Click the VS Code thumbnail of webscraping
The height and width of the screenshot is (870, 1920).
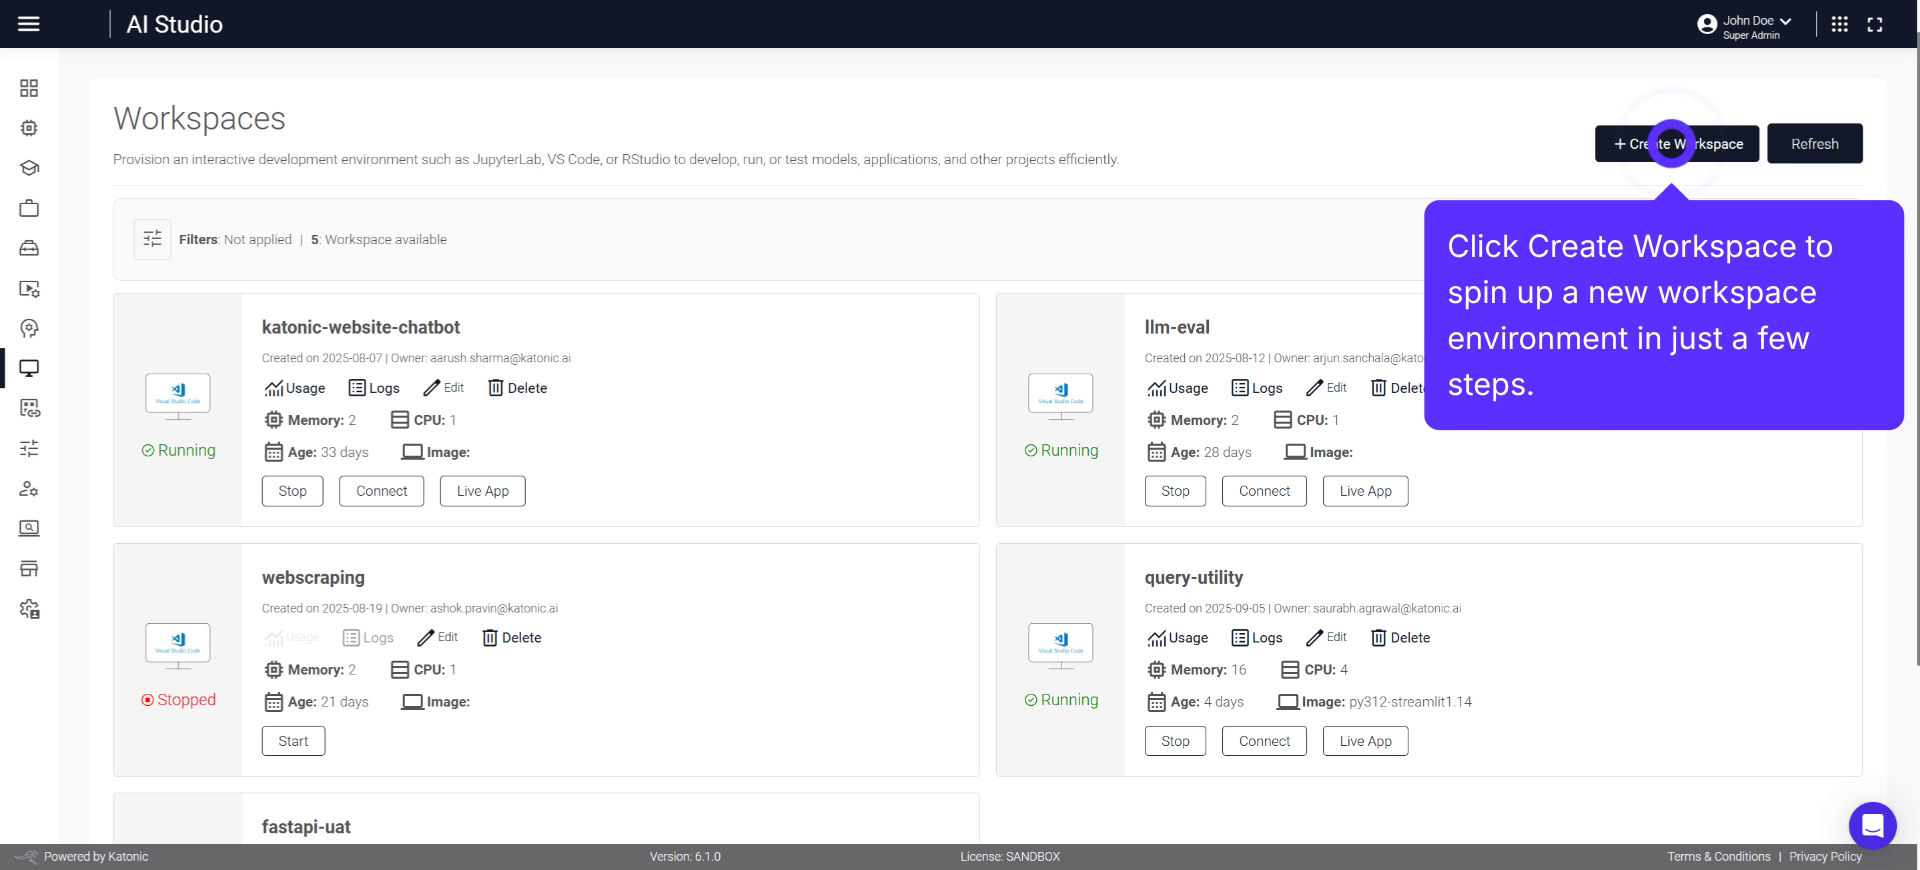pyautogui.click(x=178, y=646)
